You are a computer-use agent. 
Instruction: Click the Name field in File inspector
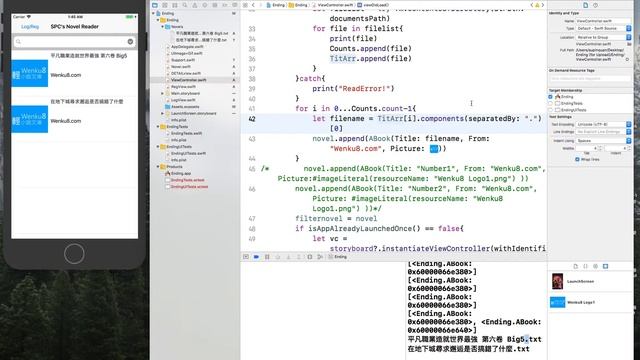click(603, 21)
